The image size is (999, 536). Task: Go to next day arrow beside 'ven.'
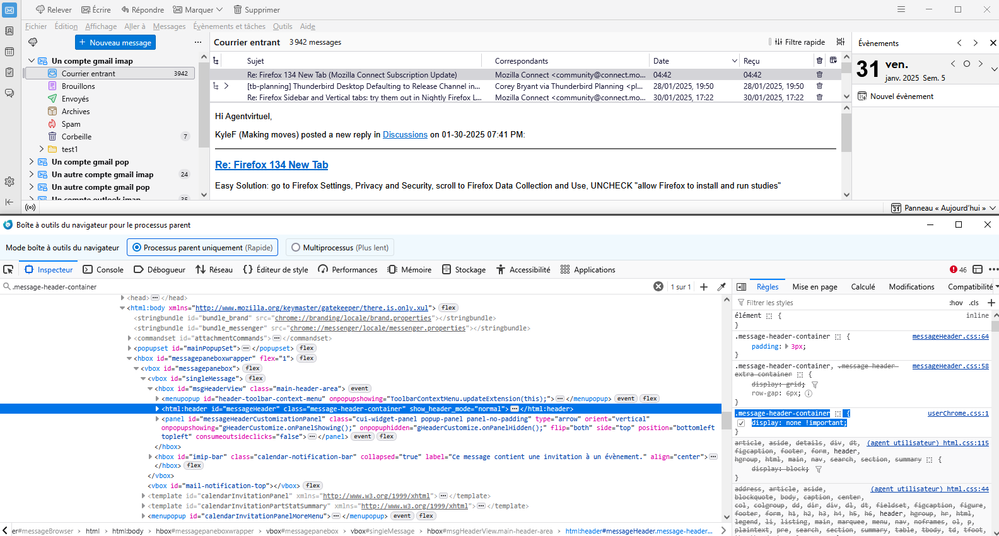(x=981, y=64)
